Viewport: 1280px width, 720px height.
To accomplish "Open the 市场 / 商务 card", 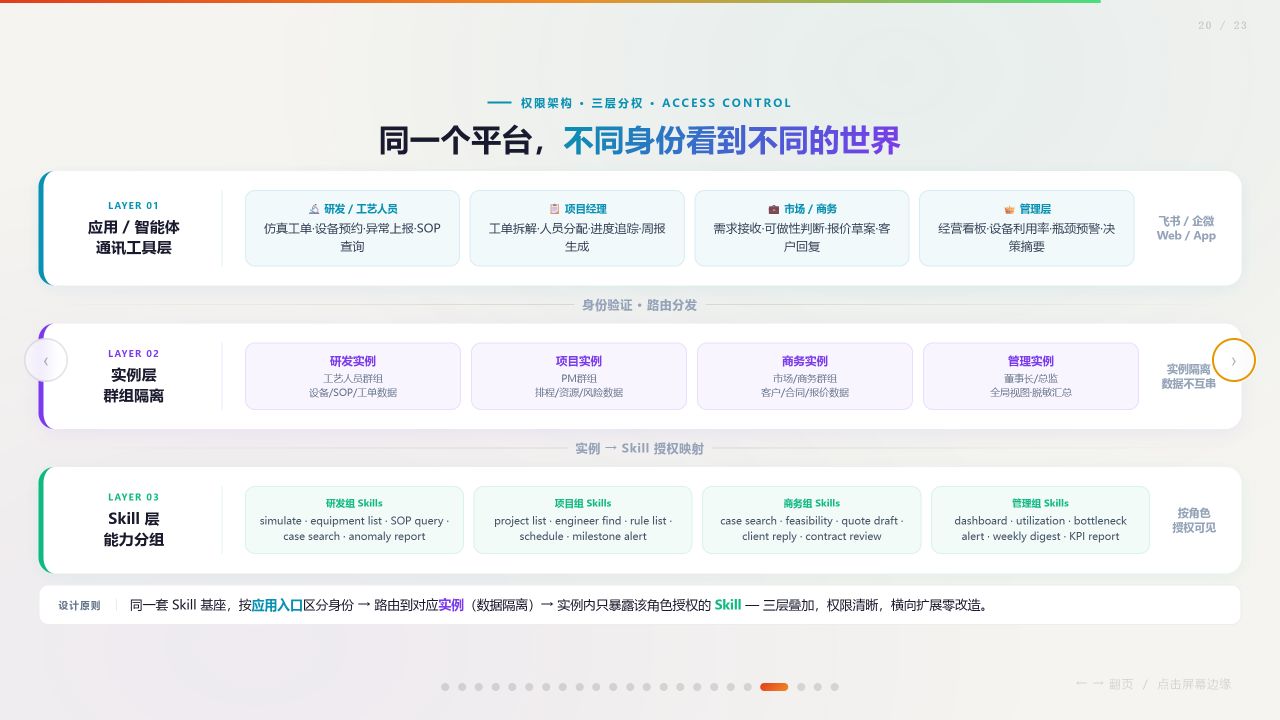I will click(802, 228).
